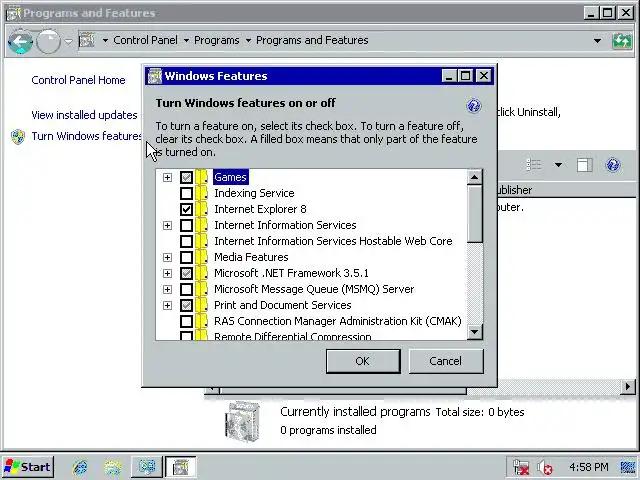Open the Start menu
The width and height of the screenshot is (640, 480).
28,467
